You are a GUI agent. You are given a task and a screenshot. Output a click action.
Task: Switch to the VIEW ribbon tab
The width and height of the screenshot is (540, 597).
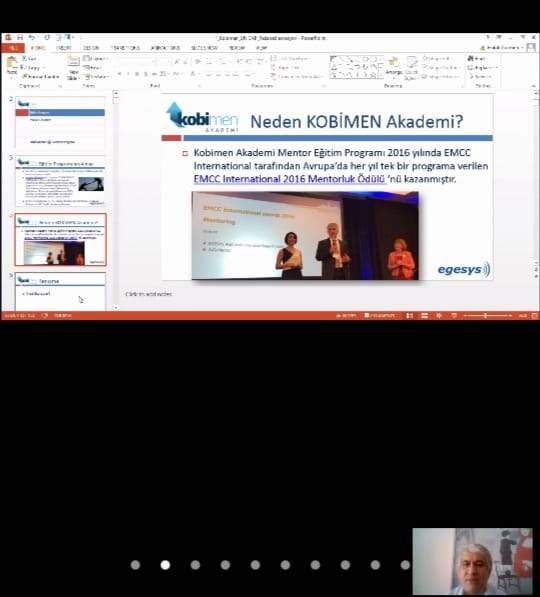tap(261, 48)
